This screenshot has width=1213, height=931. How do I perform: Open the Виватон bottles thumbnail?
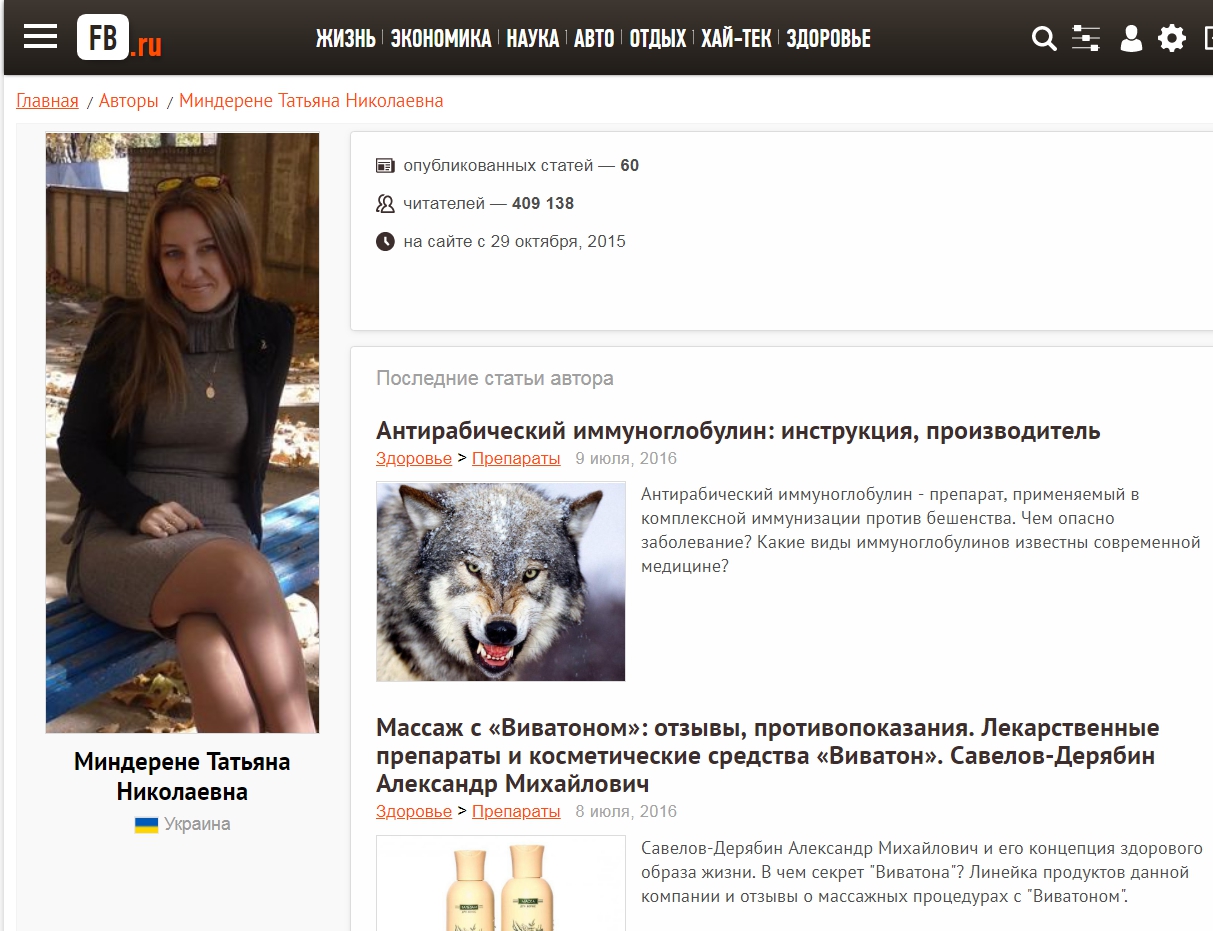coord(501,883)
